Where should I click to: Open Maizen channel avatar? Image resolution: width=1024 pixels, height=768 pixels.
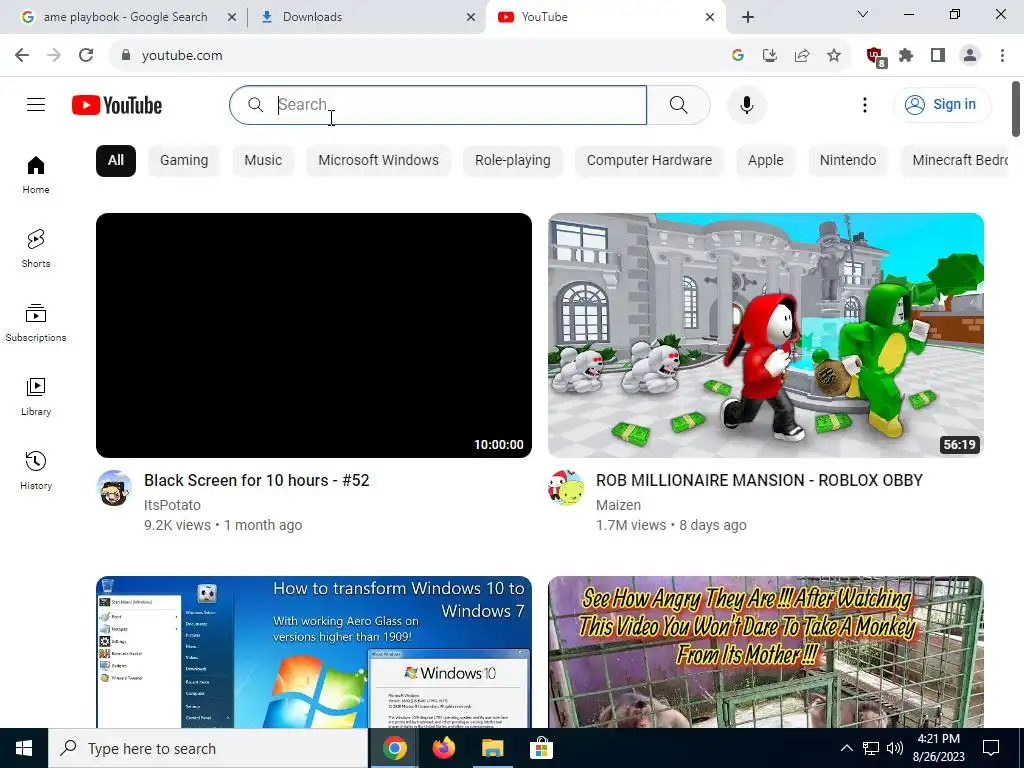point(566,488)
